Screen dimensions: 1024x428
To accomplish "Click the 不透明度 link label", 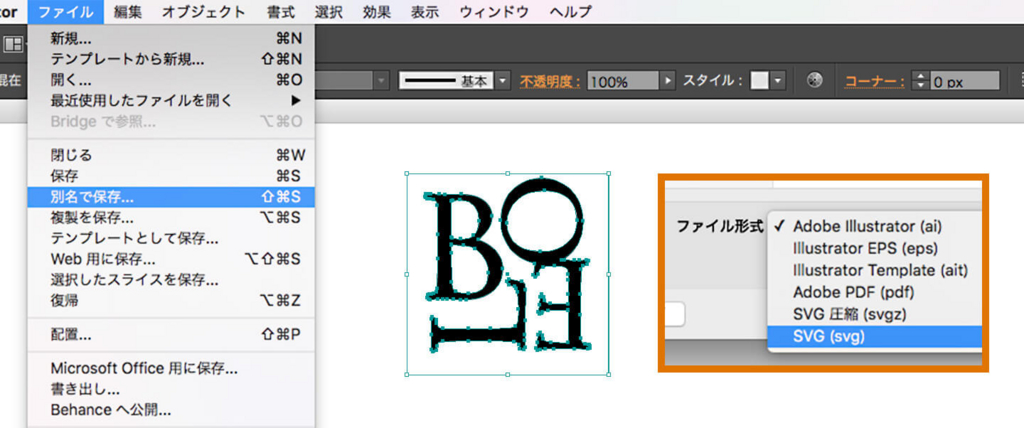I will 550,82.
